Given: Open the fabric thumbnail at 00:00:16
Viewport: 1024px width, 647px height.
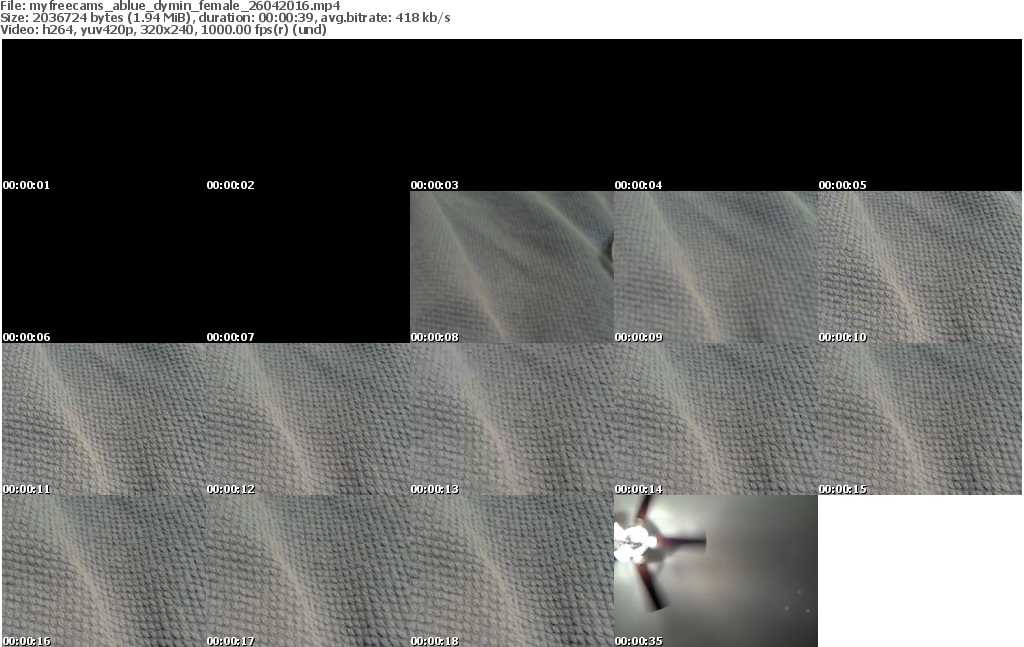Looking at the screenshot, I should click(x=104, y=571).
